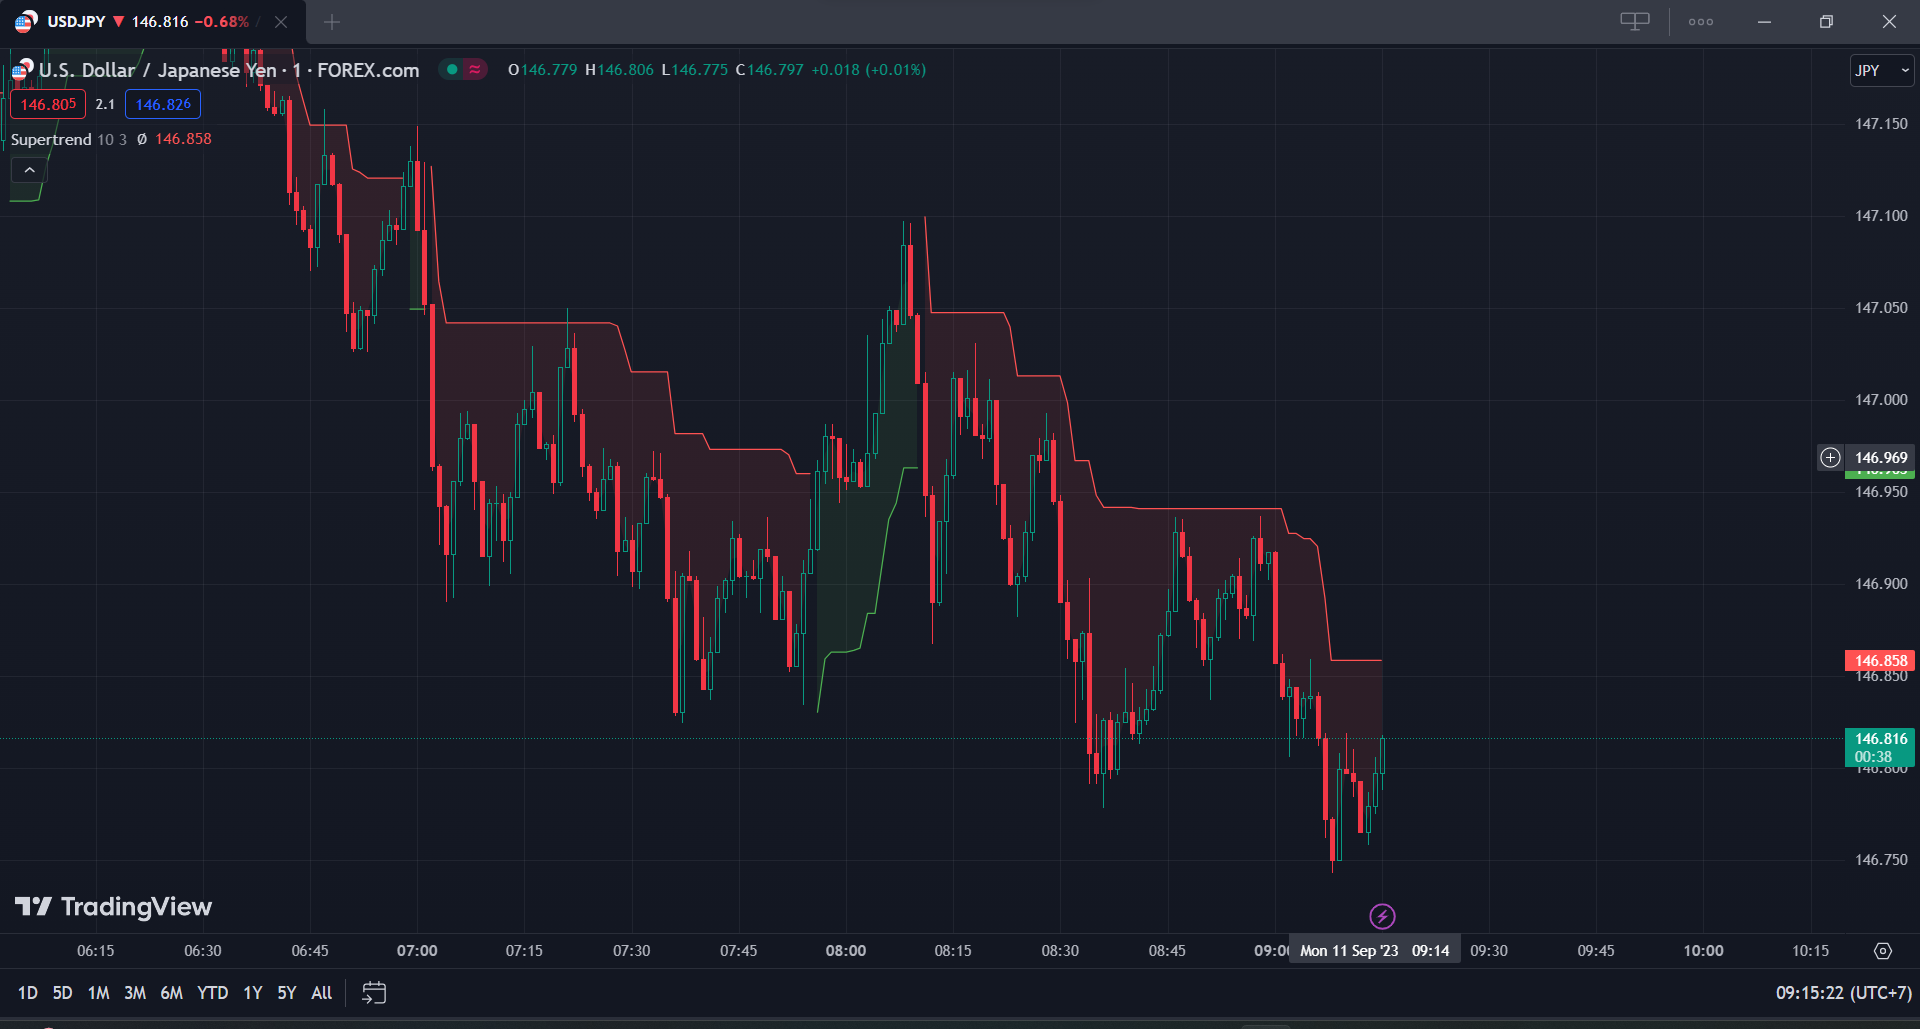The image size is (1920, 1029).
Task: Select the 5Y time range
Action: pyautogui.click(x=286, y=993)
